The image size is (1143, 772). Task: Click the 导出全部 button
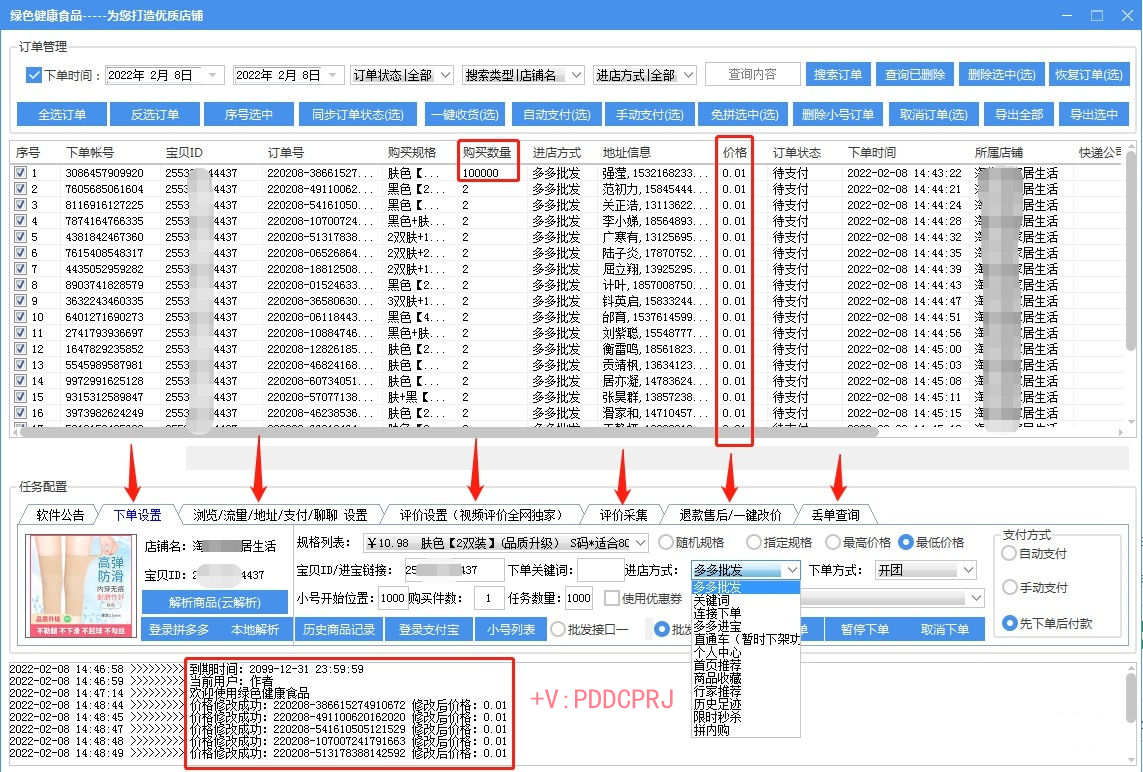(x=1018, y=114)
